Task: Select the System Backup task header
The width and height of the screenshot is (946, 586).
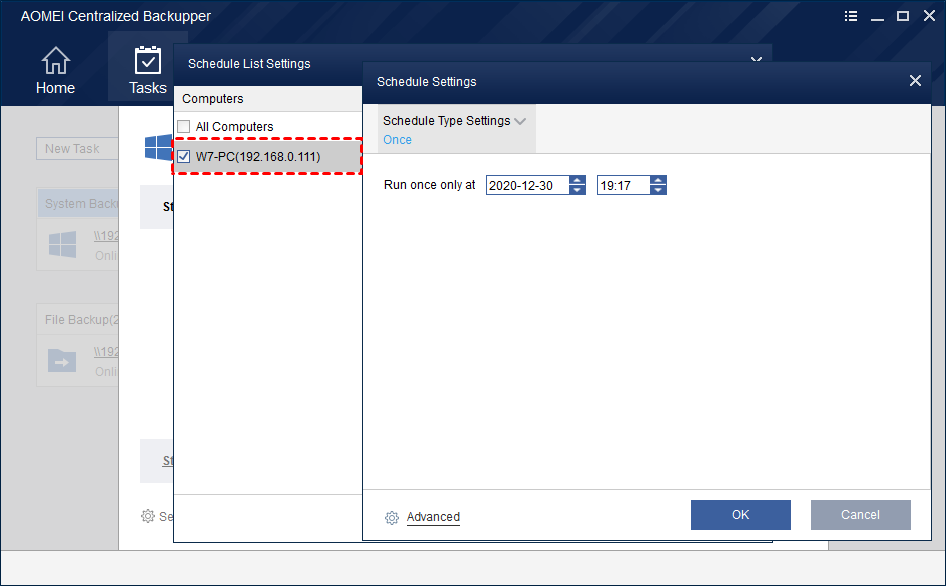Action: click(78, 203)
